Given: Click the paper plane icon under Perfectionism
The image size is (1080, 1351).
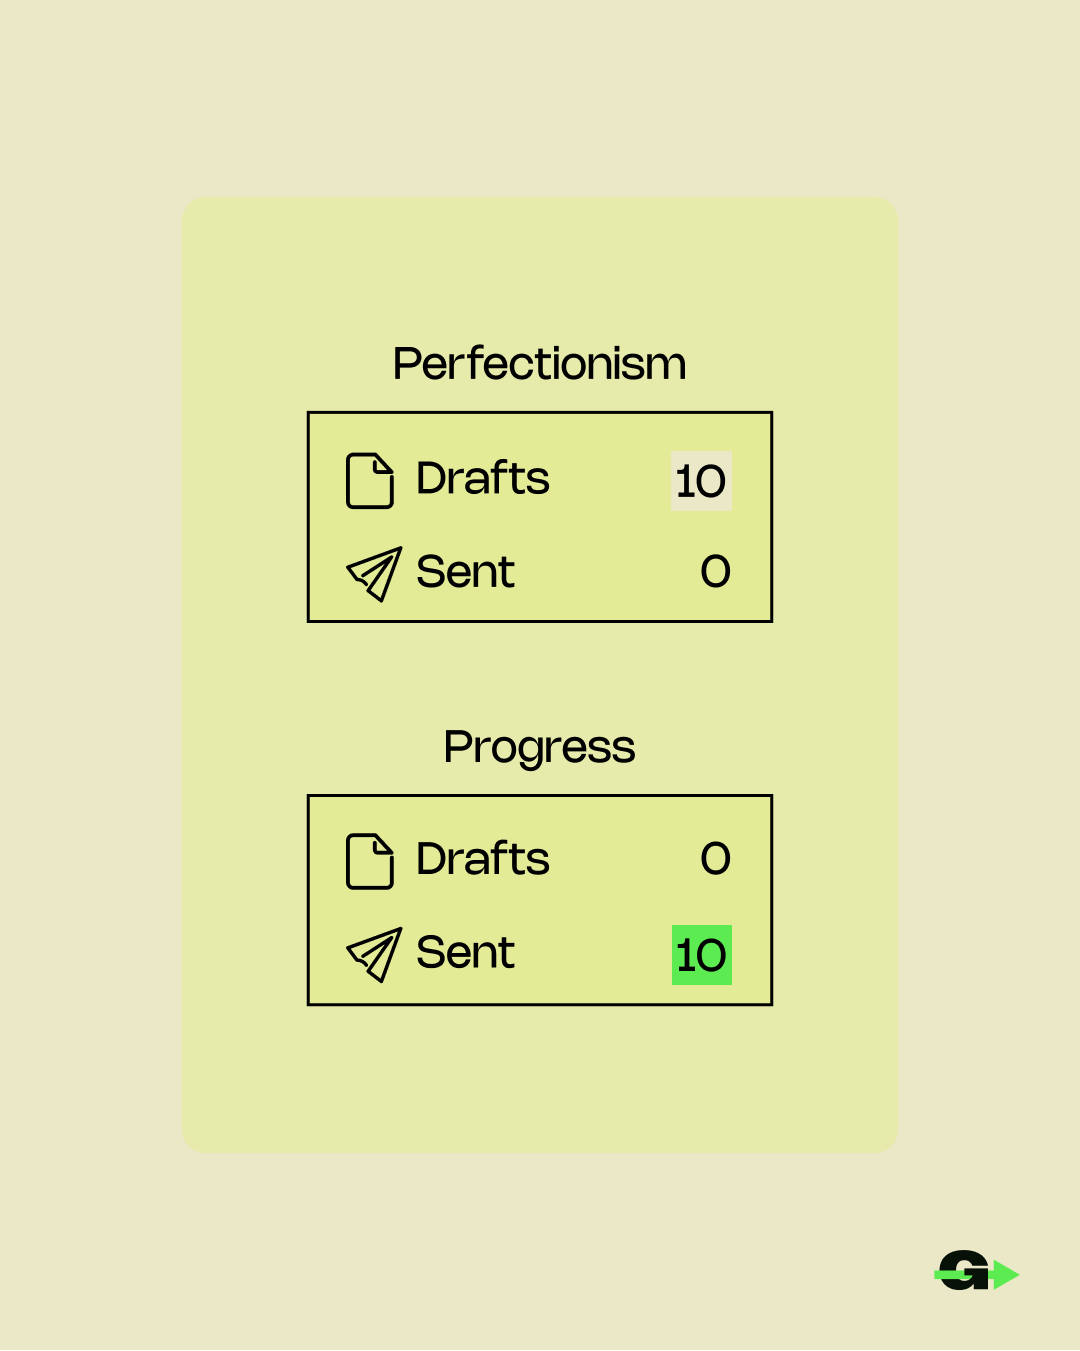Looking at the screenshot, I should (374, 574).
